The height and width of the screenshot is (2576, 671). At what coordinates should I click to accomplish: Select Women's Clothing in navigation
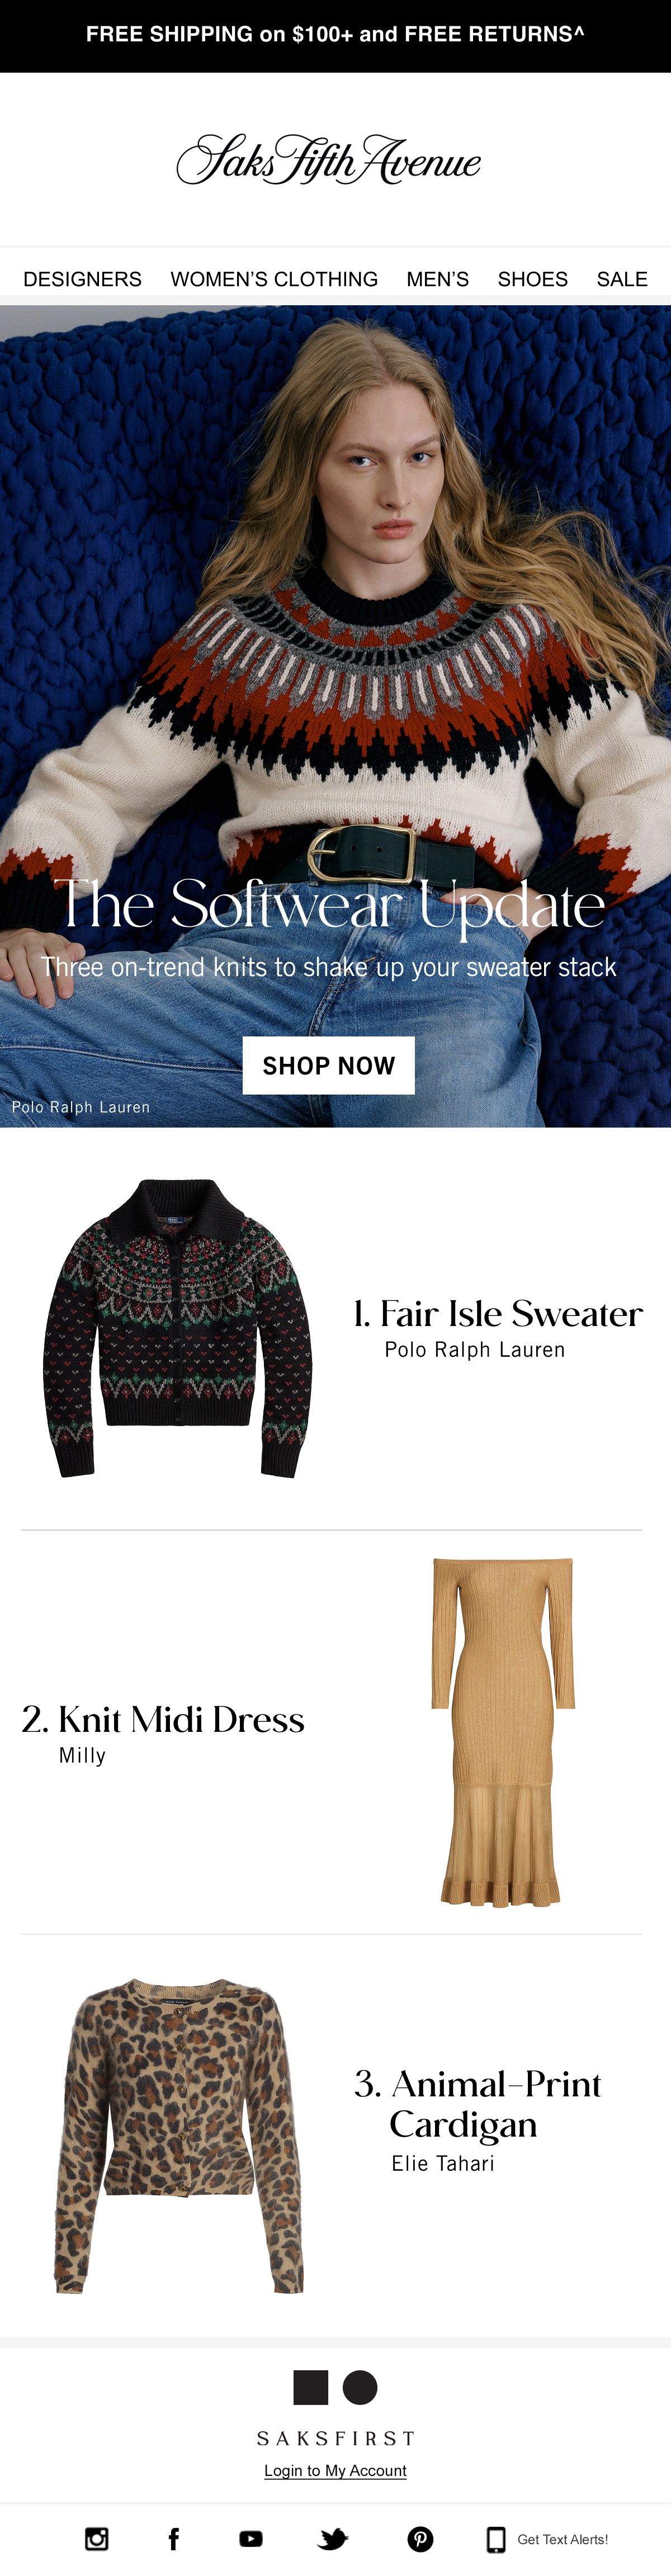click(x=274, y=279)
